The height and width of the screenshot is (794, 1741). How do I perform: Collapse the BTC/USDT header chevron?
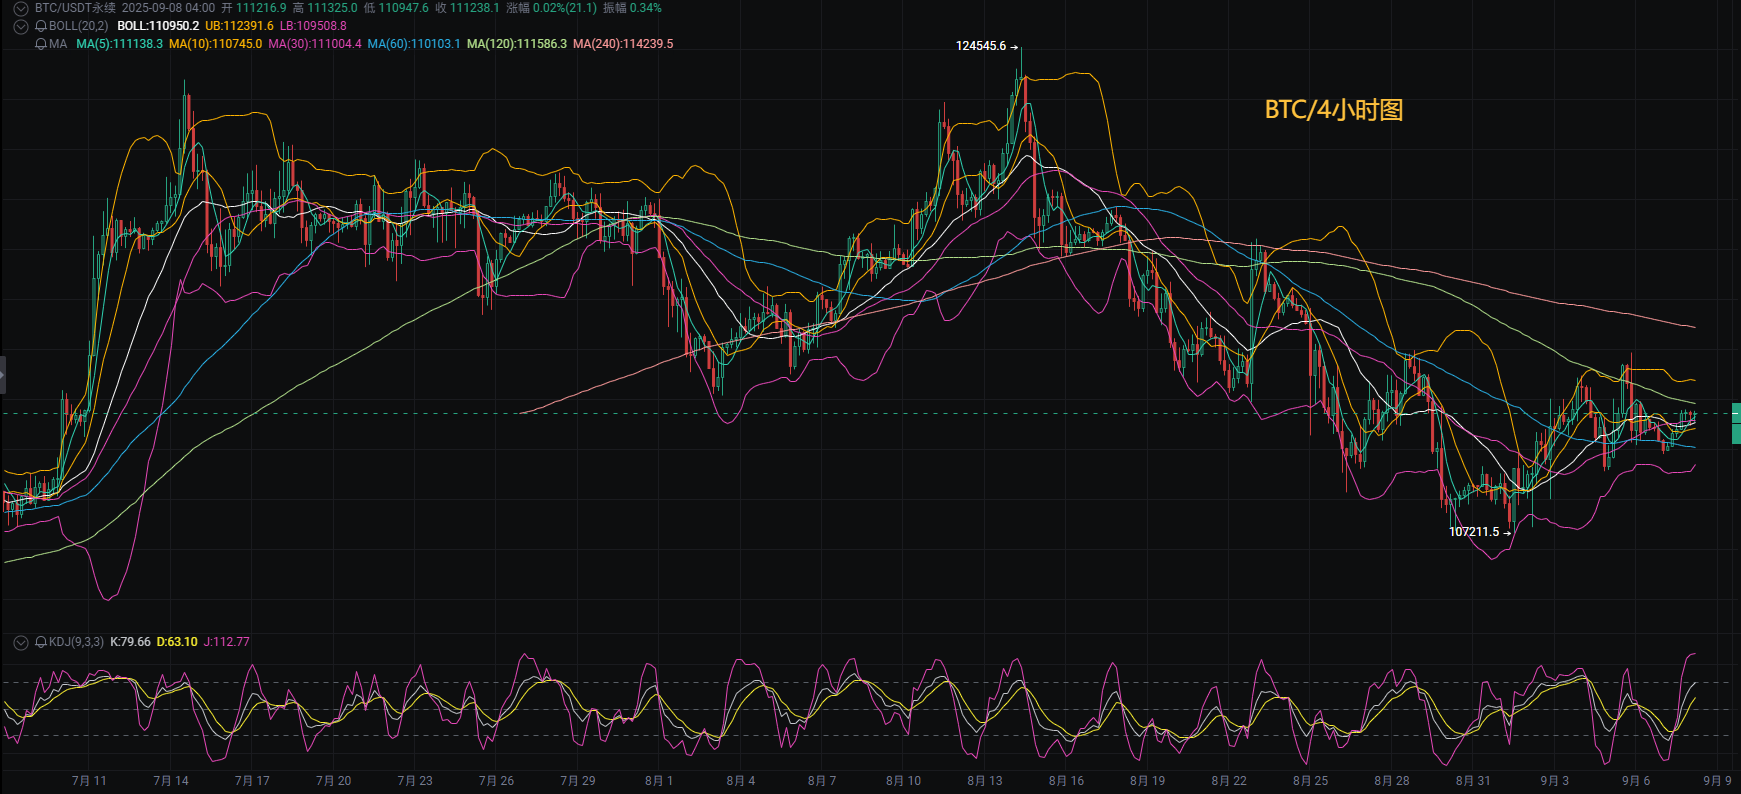pos(20,8)
